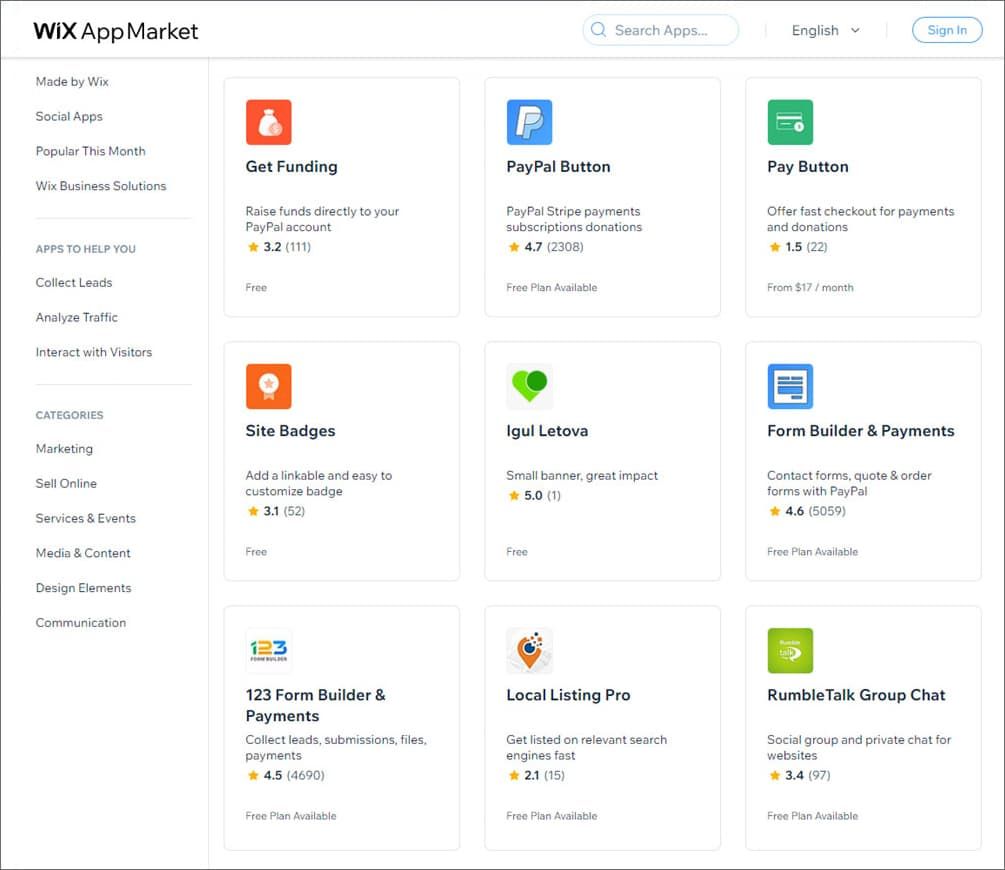Screen dimensions: 1005x870
Task: Select Analyze Traffic in sidebar
Action: (77, 317)
